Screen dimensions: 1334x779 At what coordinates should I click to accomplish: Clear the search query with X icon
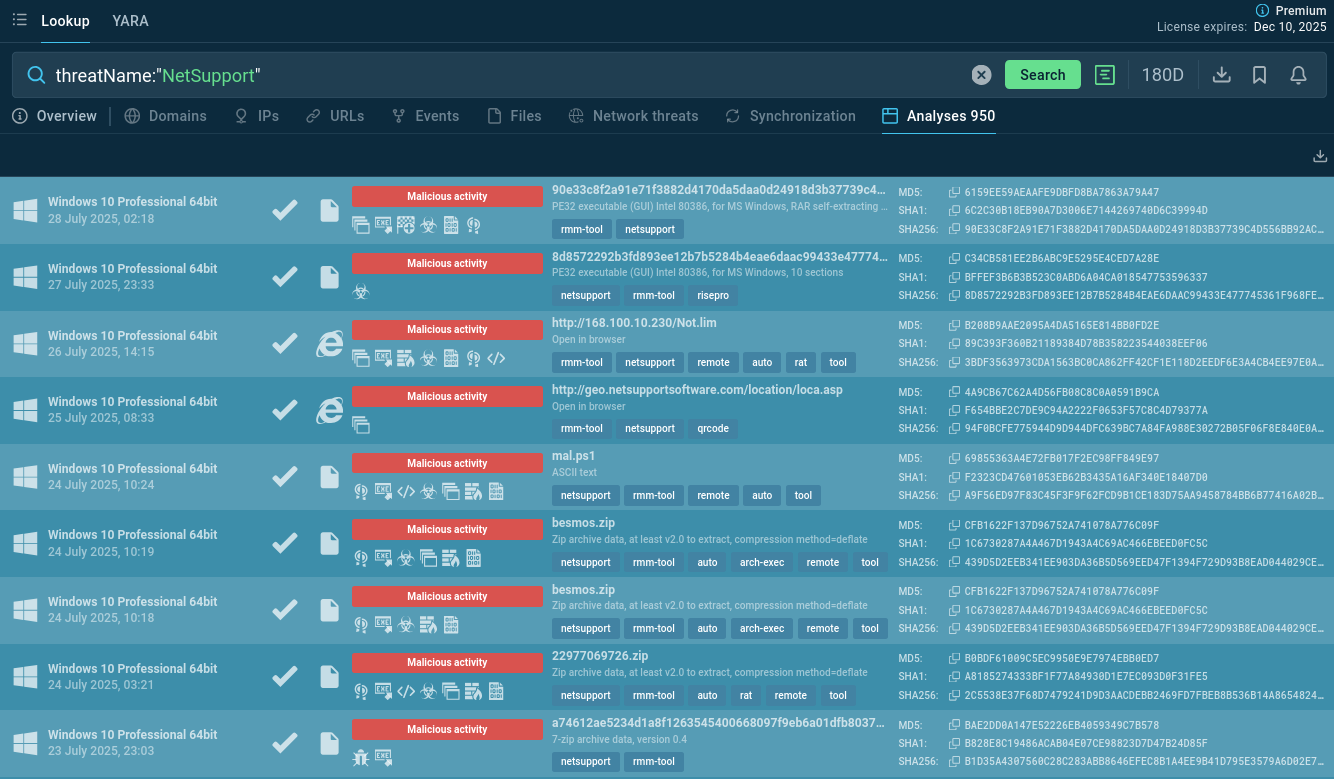[981, 75]
